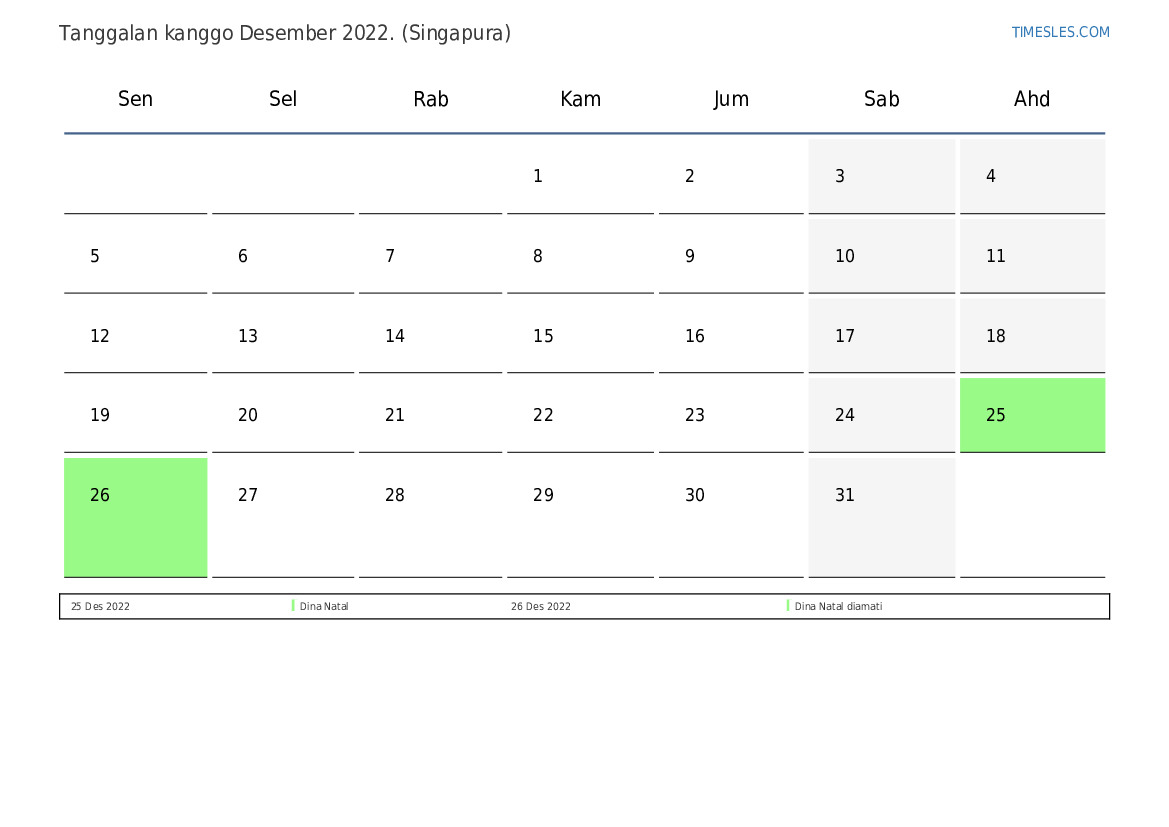Pick date 7 under Rab
The height and width of the screenshot is (827, 1169).
390,257
